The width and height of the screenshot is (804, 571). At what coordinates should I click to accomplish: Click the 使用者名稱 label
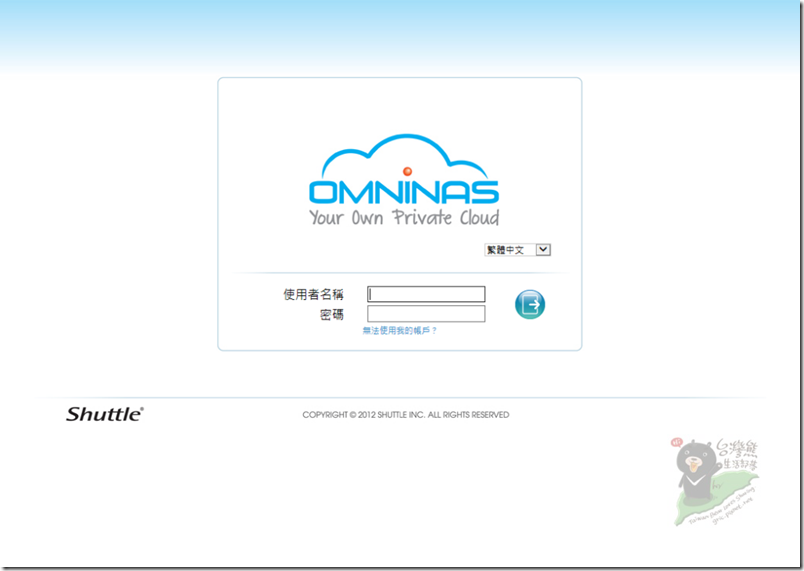point(313,294)
